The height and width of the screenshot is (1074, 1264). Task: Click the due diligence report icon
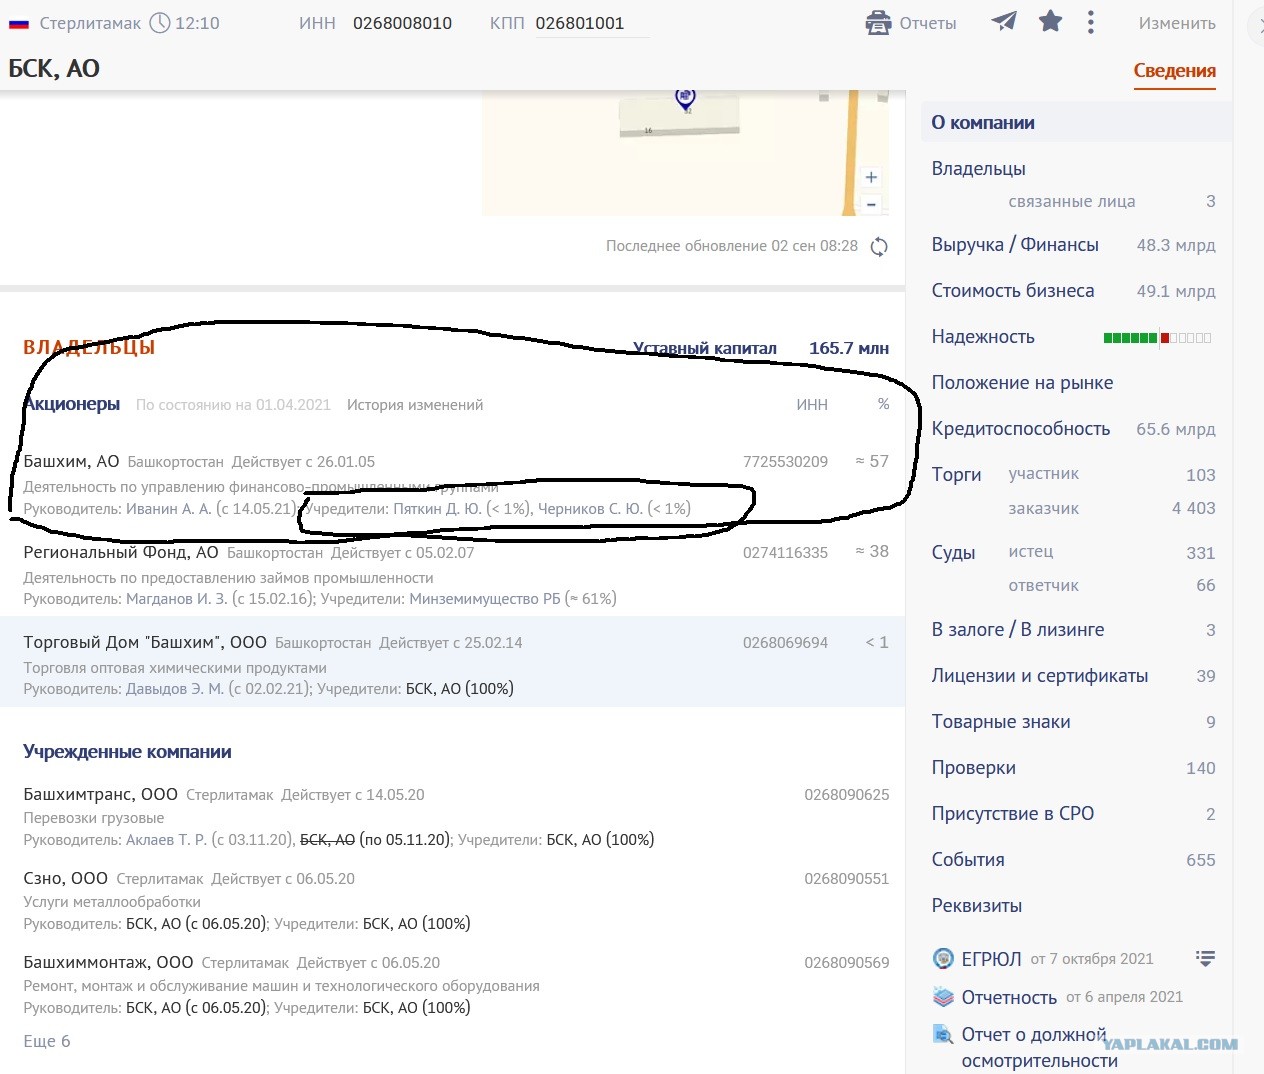(x=942, y=1035)
